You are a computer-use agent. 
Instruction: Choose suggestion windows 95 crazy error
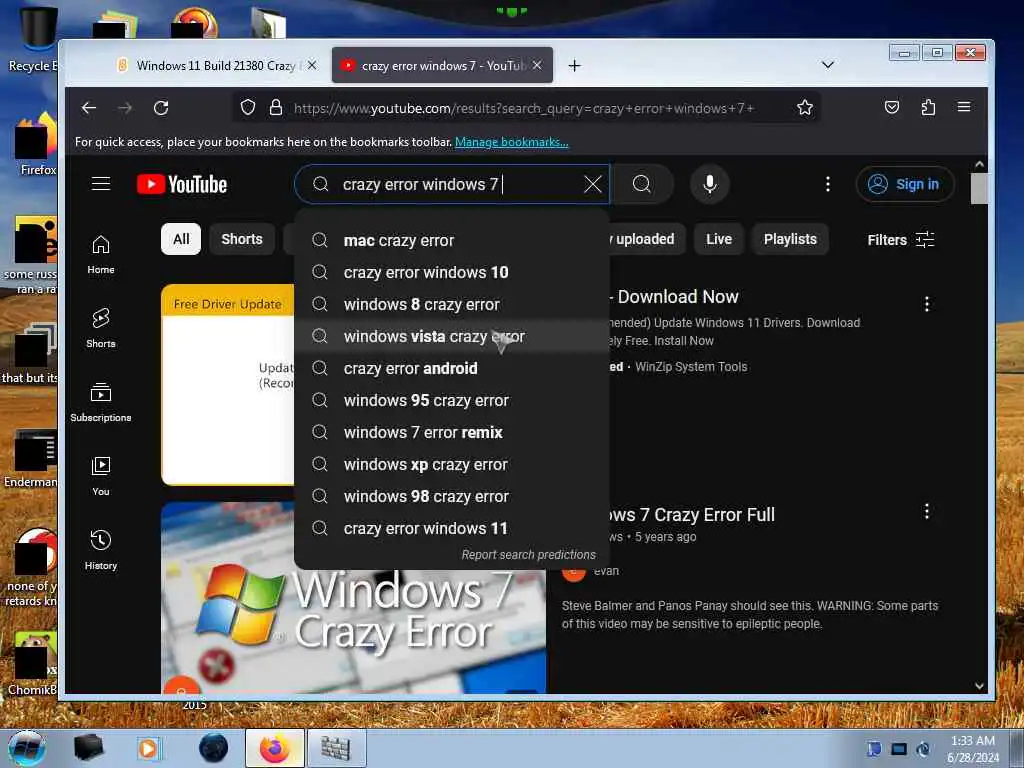coord(452,400)
